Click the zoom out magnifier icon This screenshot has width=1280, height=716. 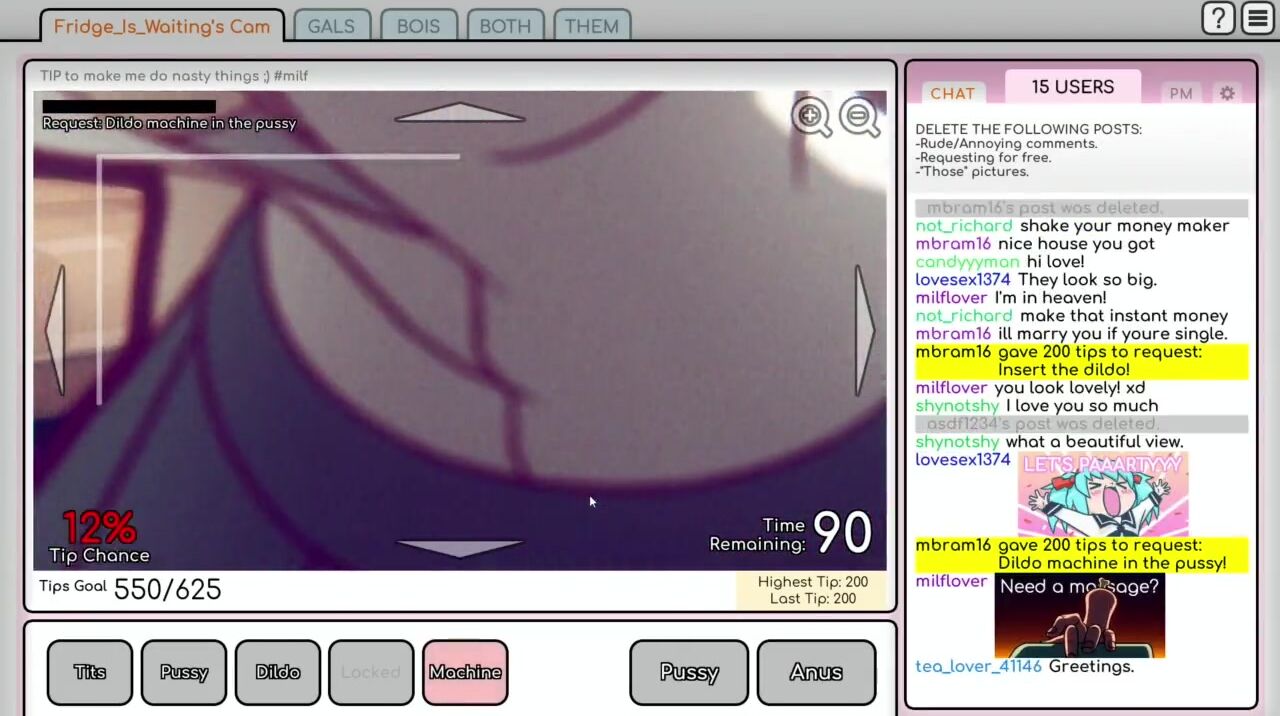click(x=859, y=117)
